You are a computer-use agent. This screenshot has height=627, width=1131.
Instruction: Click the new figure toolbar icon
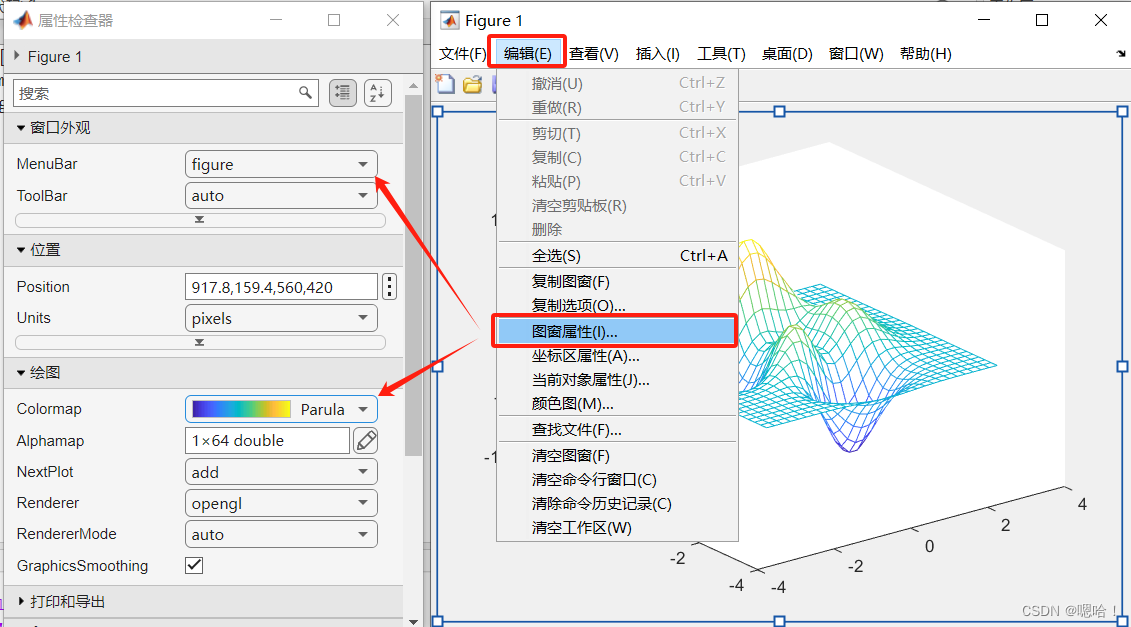[x=445, y=84]
